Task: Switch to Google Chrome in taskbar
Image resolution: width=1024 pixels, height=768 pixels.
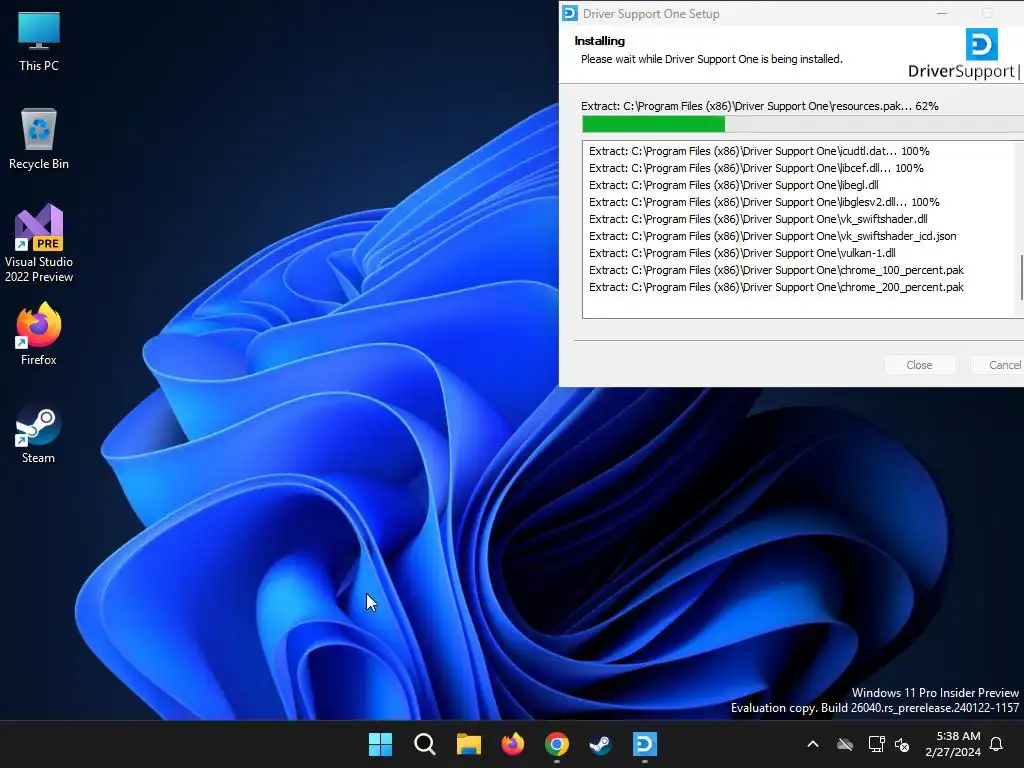Action: [556, 744]
